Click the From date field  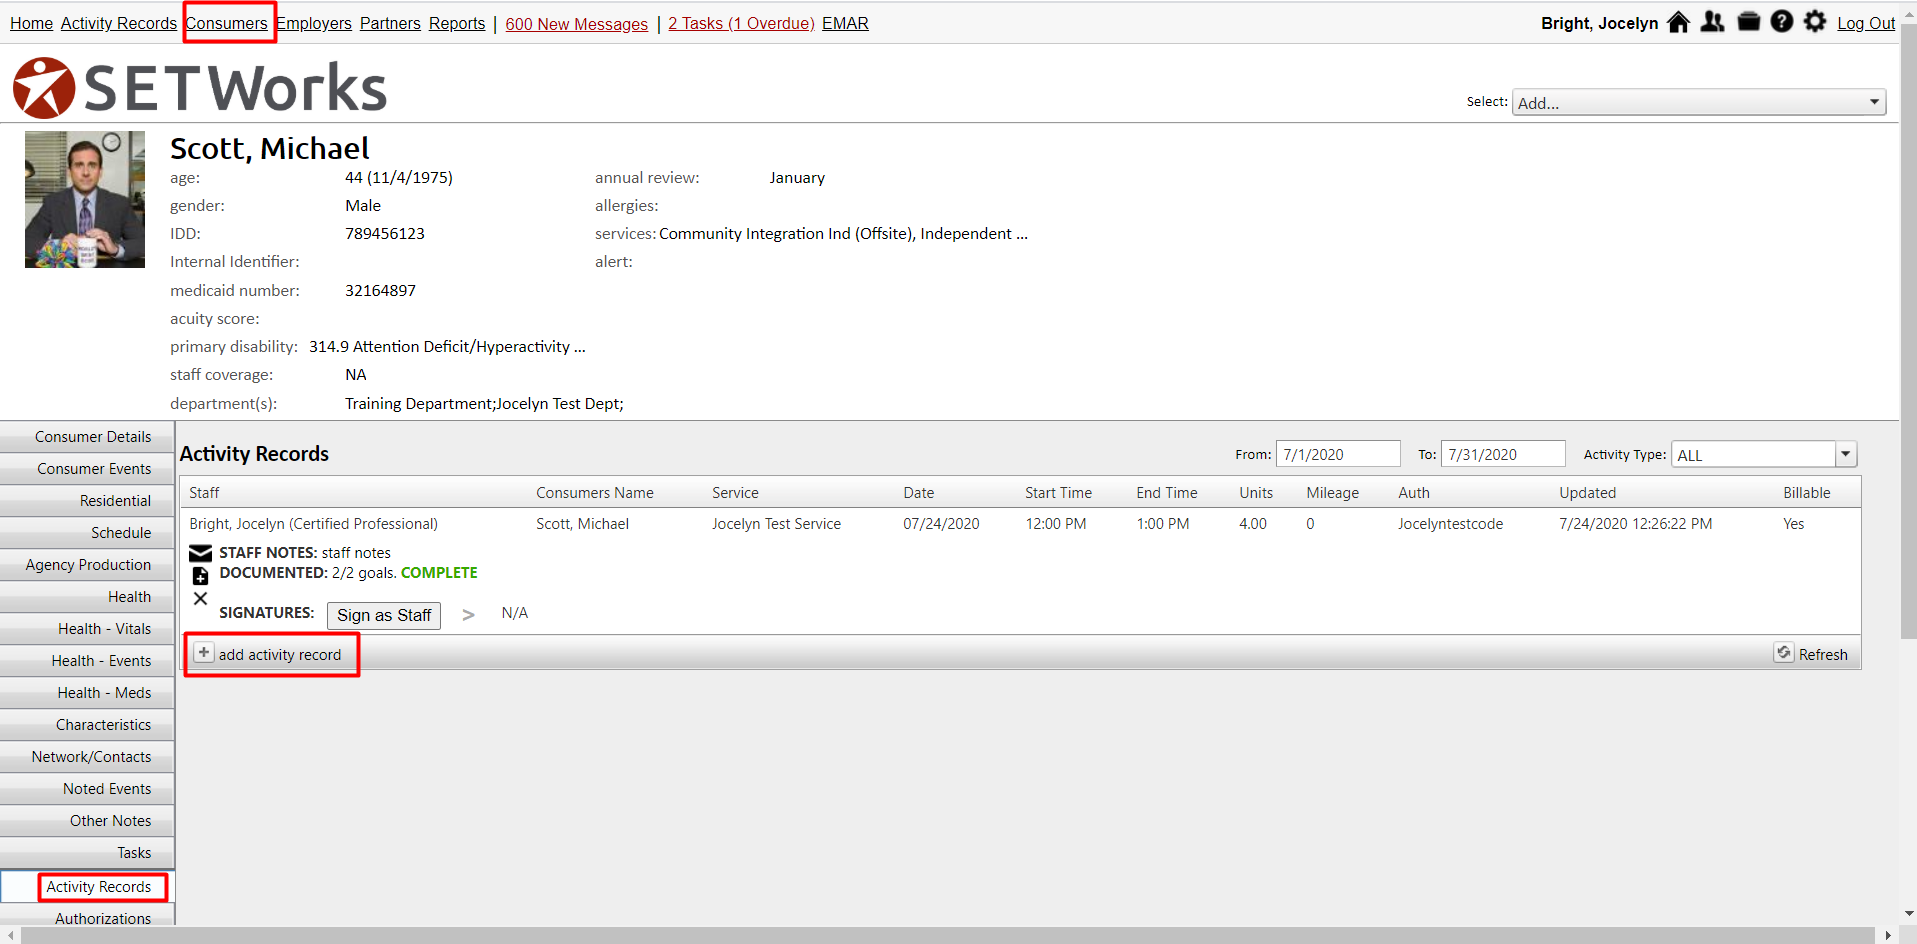(1338, 454)
